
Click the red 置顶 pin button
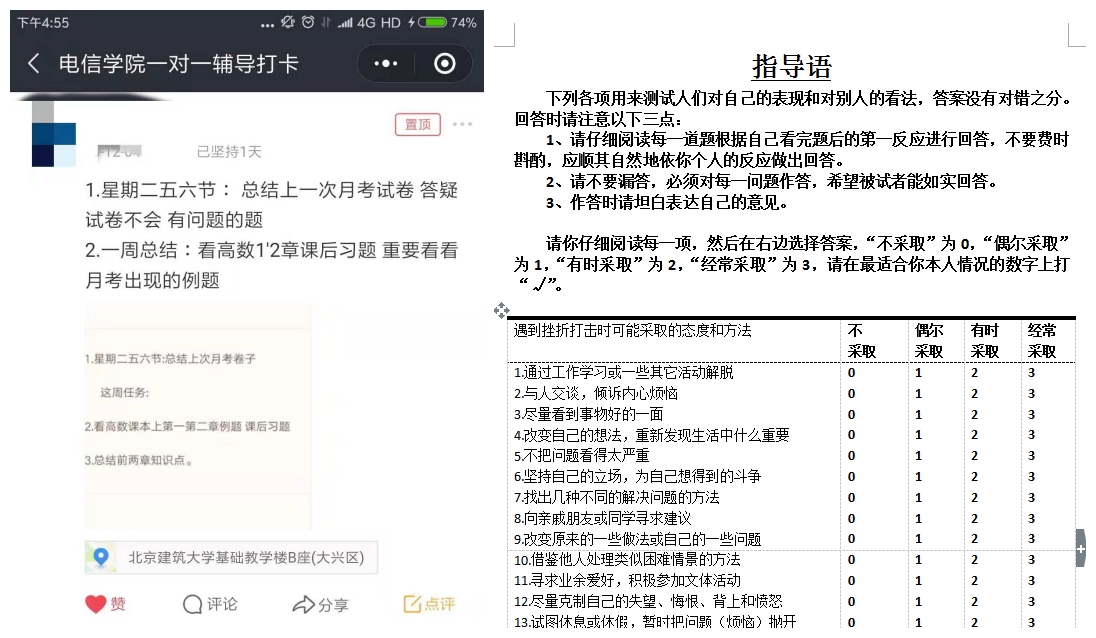tap(417, 124)
